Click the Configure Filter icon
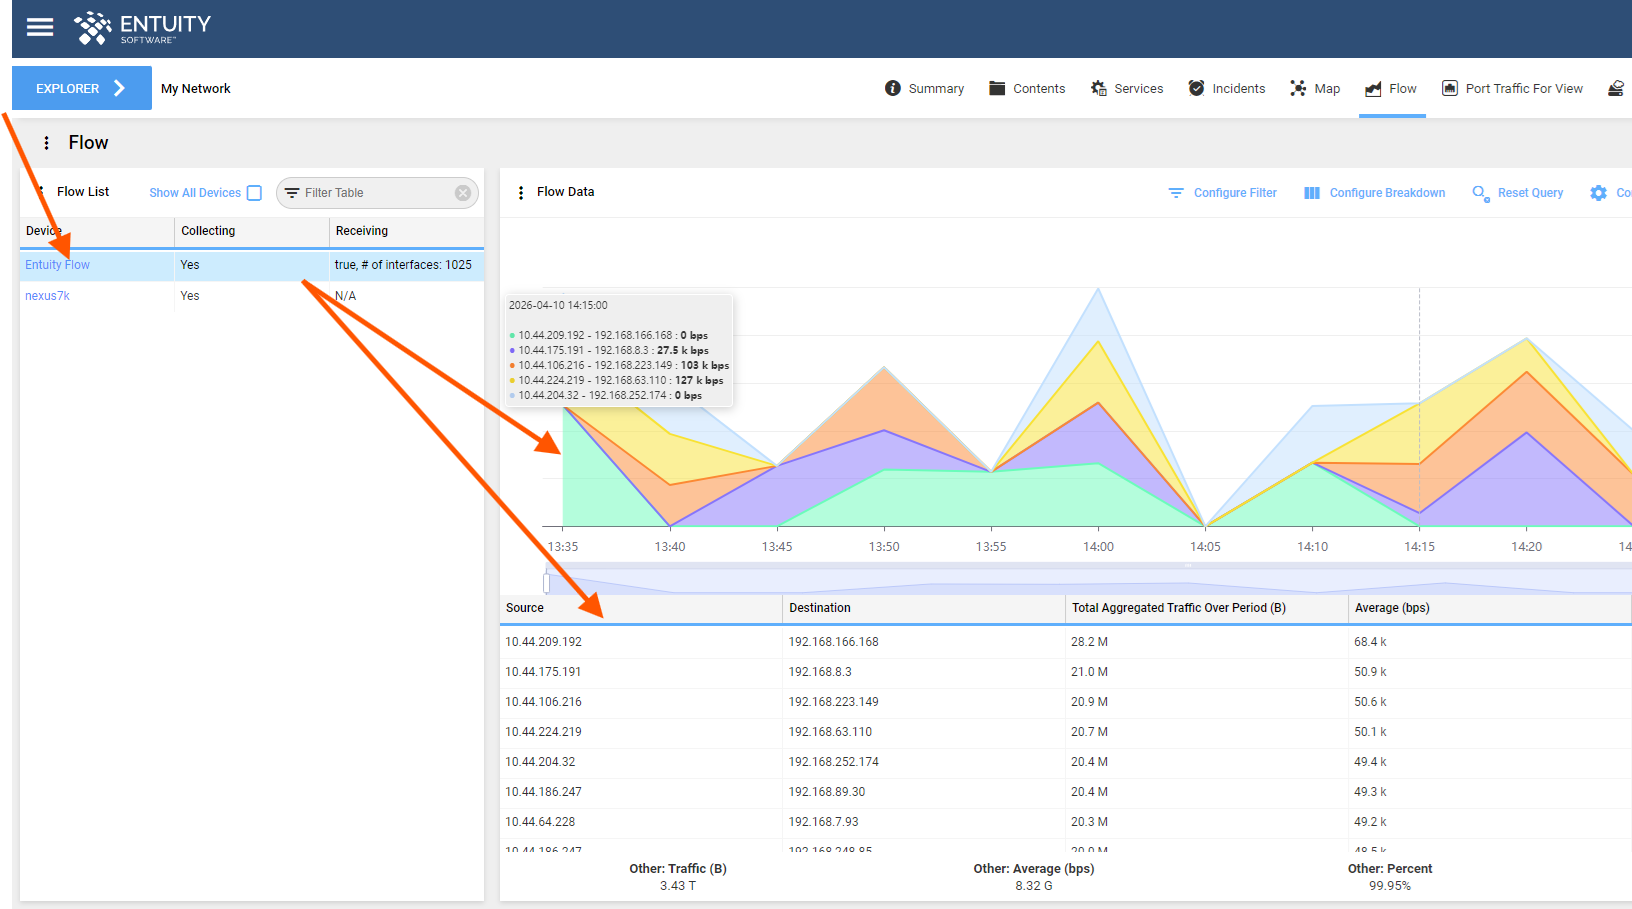 coord(1176,193)
